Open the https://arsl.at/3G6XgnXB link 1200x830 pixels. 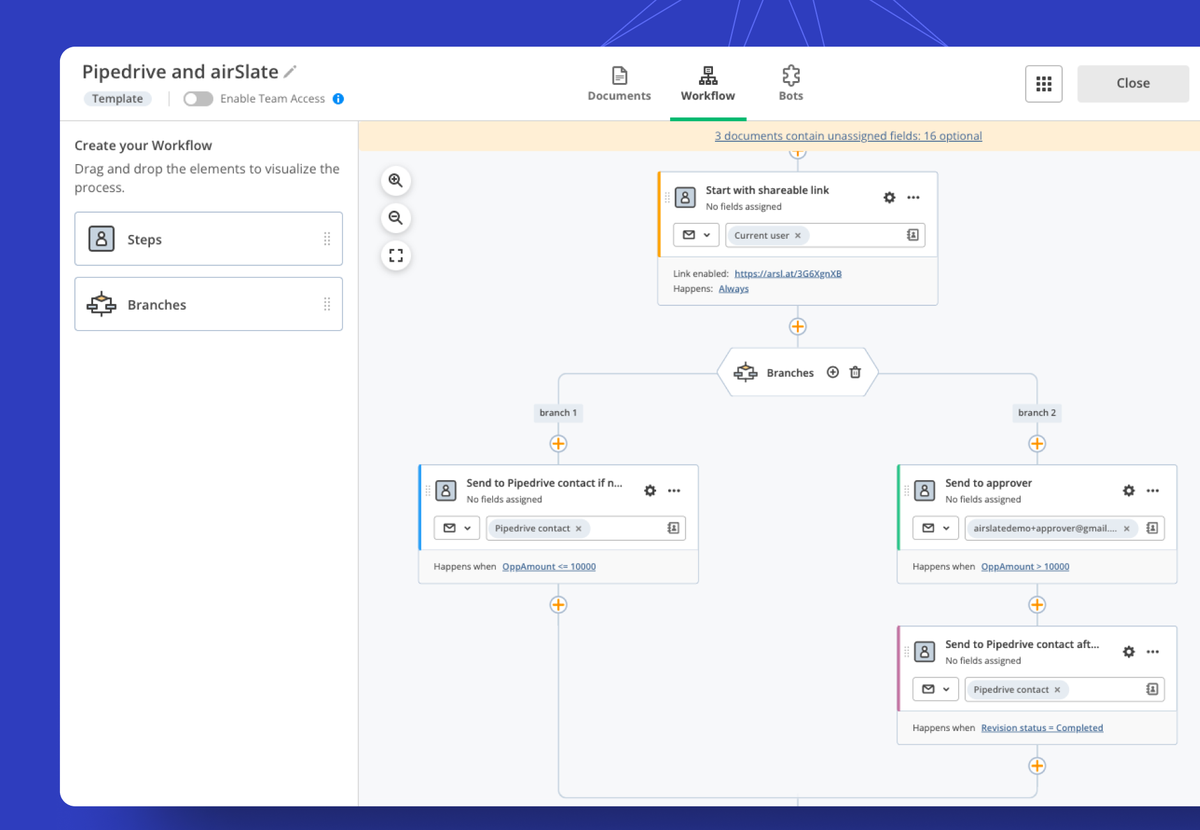coord(788,273)
